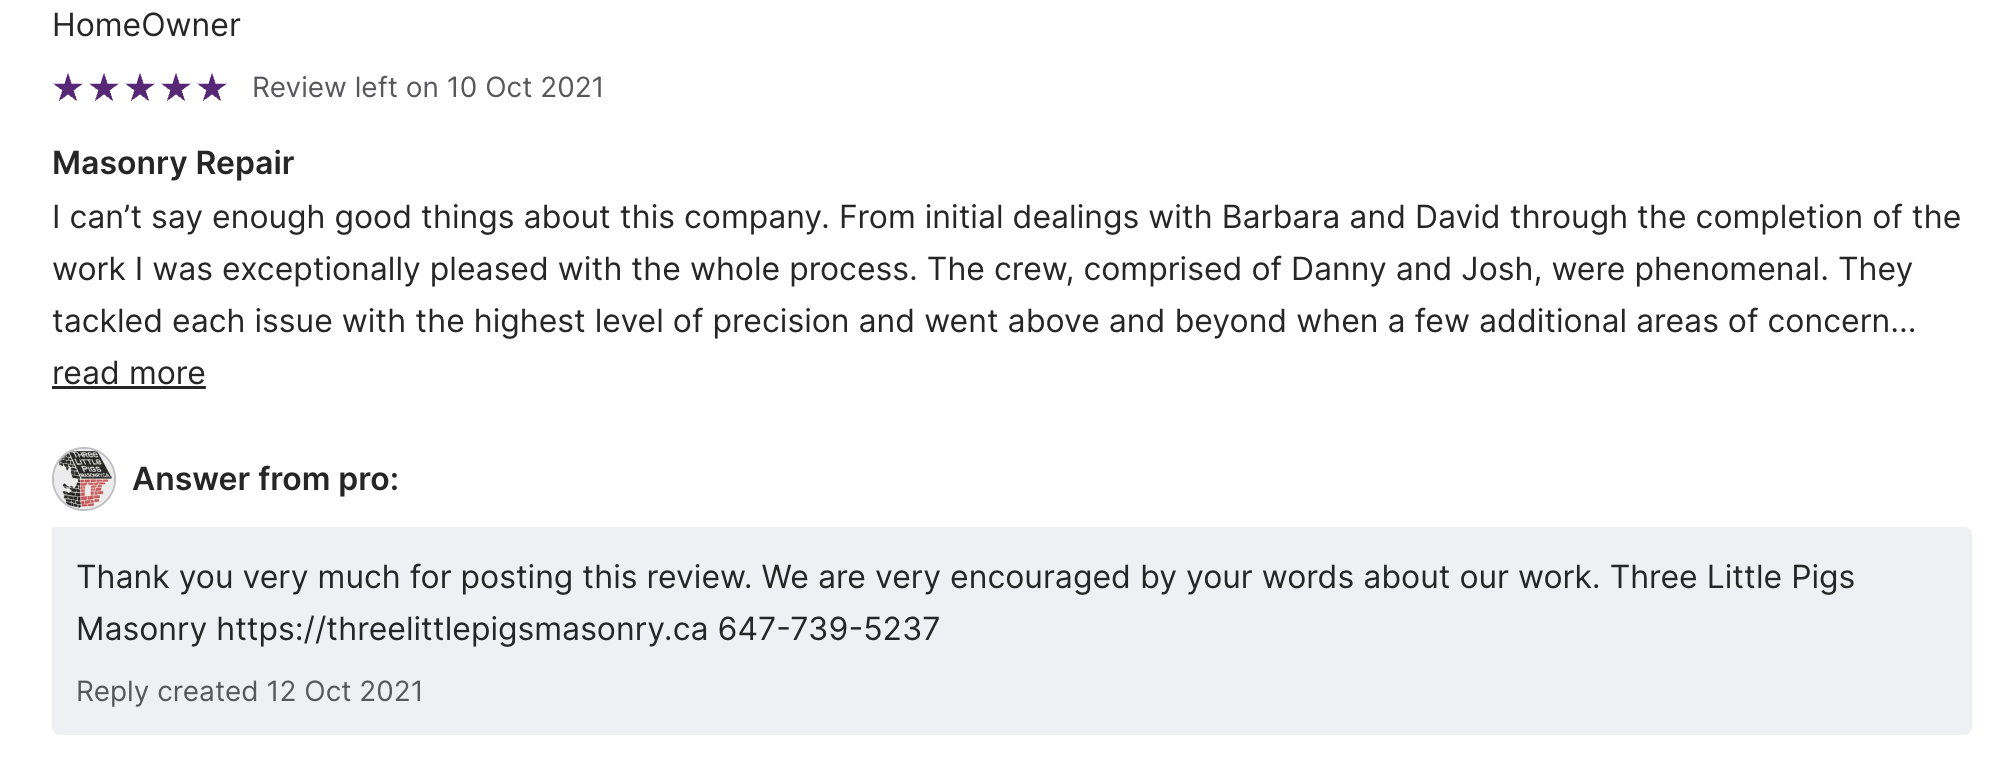The image size is (2000, 774).
Task: Click the fourth purple rating star
Action: (x=176, y=88)
